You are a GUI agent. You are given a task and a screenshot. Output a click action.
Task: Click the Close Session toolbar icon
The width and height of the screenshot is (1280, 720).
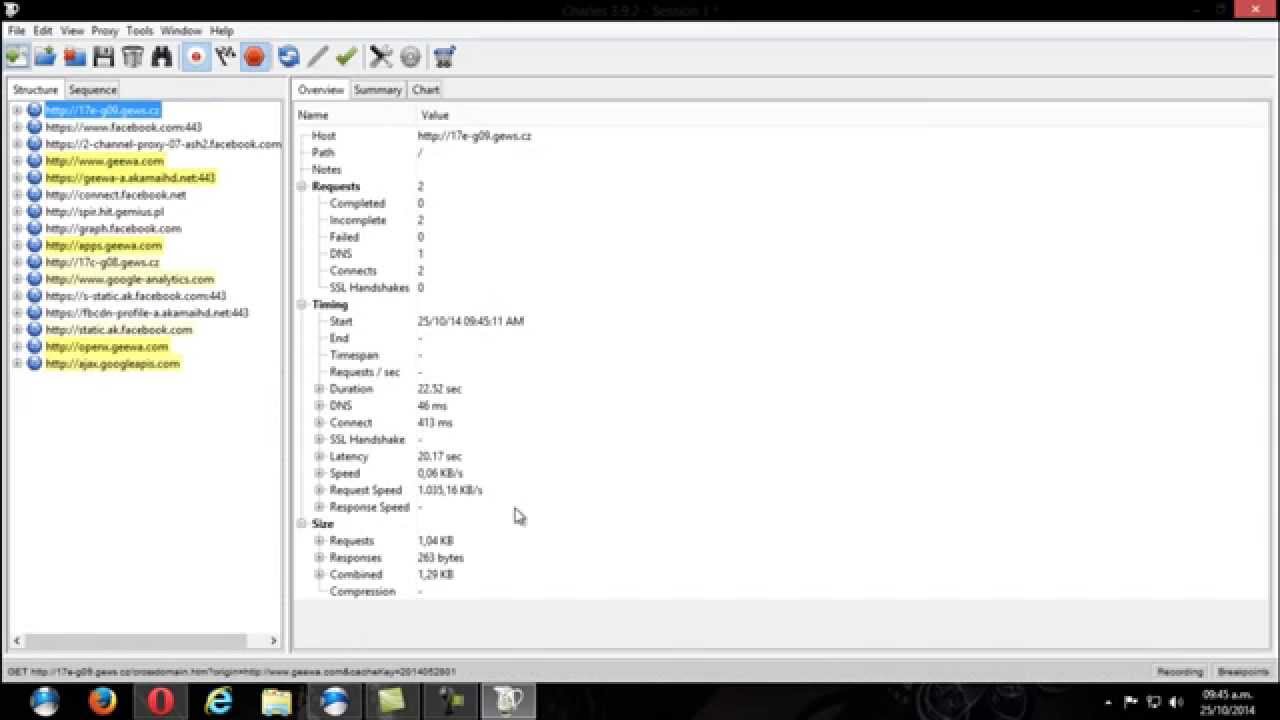coord(74,57)
